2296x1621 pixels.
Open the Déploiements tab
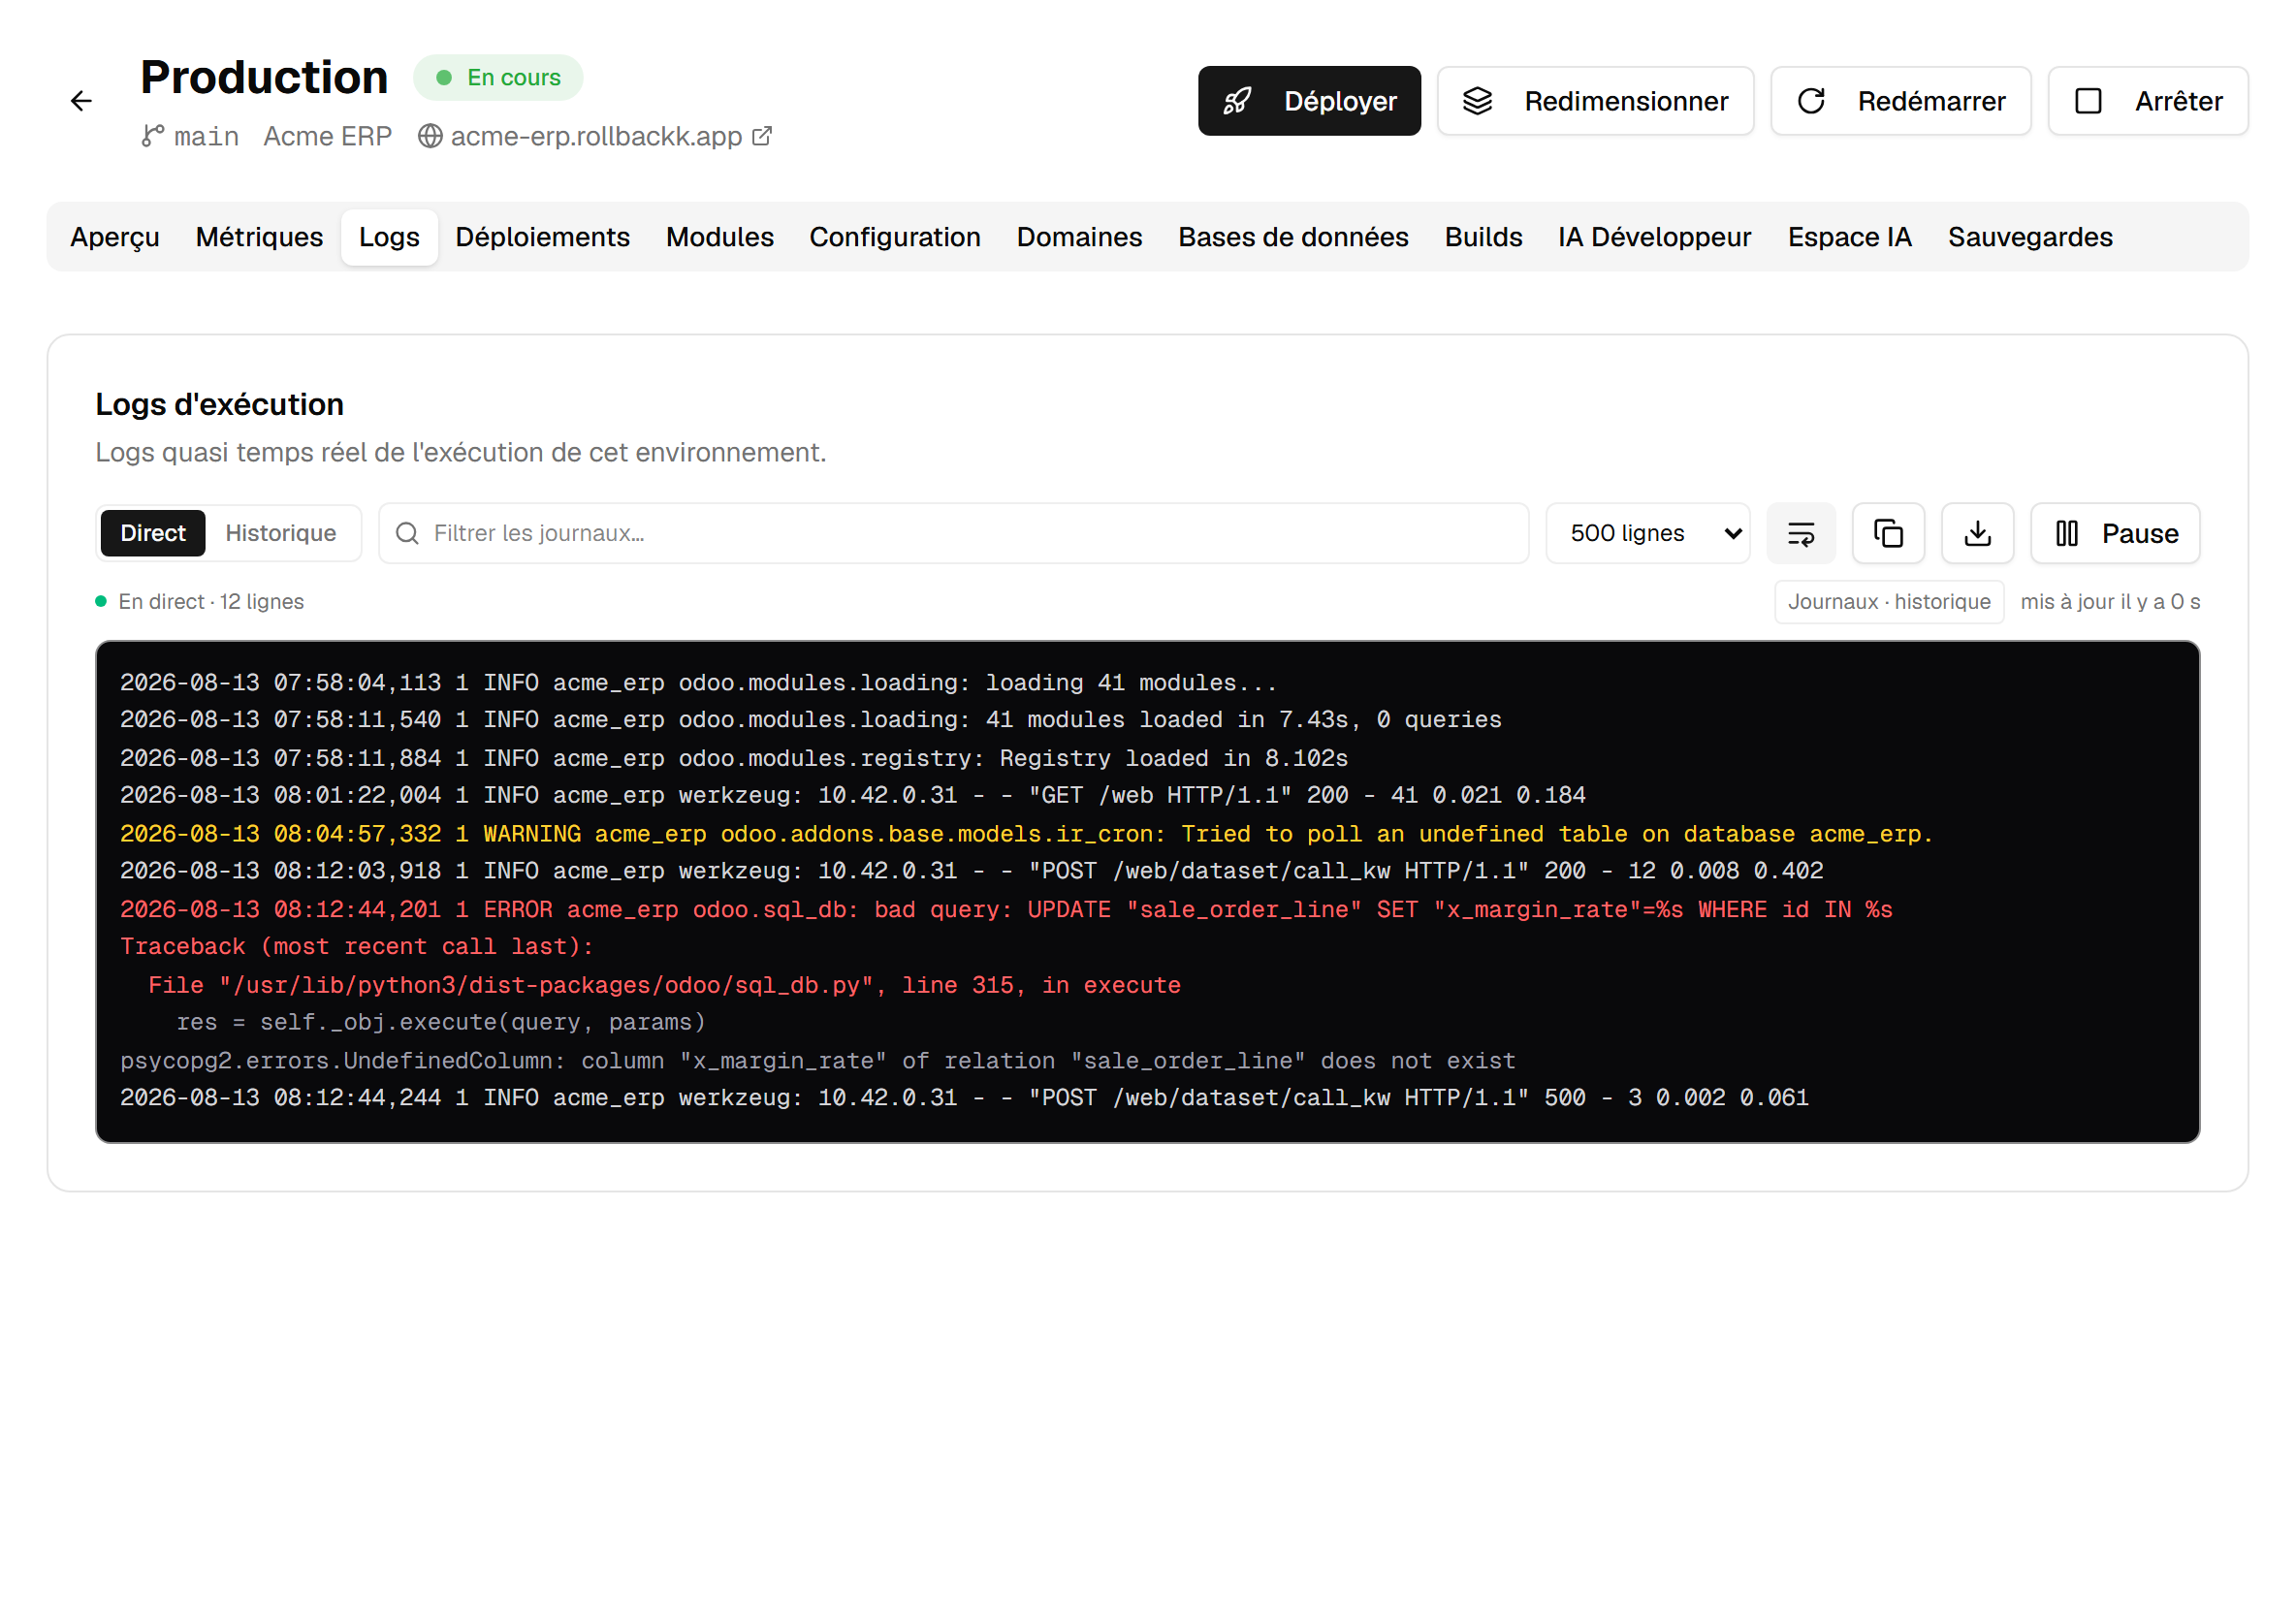pos(542,237)
